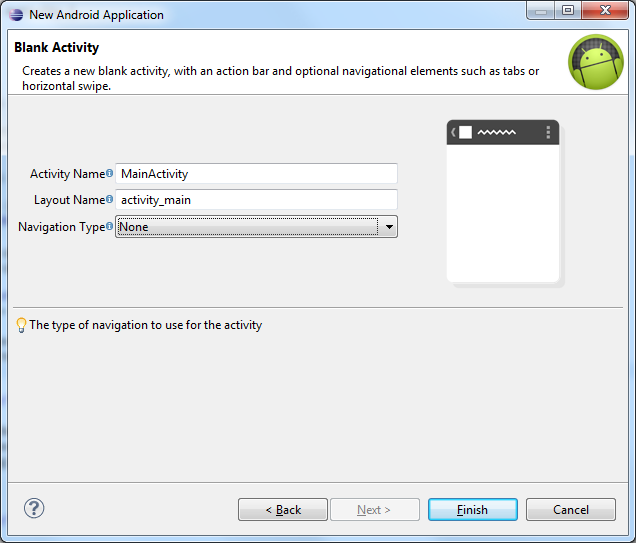Image resolution: width=636 pixels, height=543 pixels.
Task: Click the Navigation Type info icon
Action: click(110, 226)
